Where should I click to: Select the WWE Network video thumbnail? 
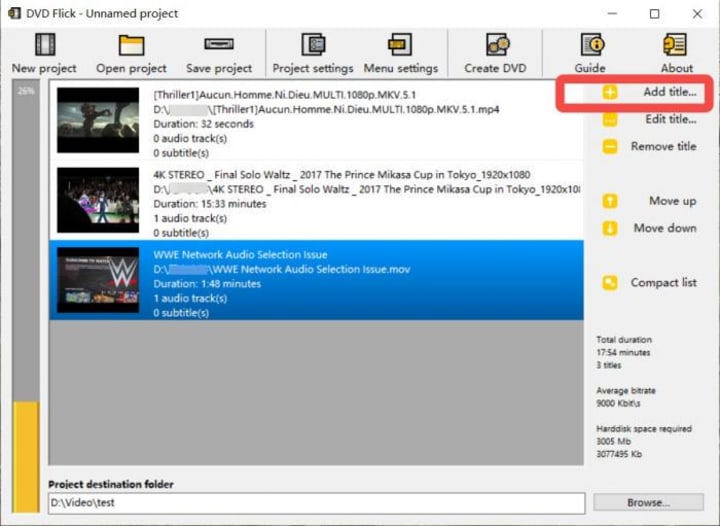[98, 280]
